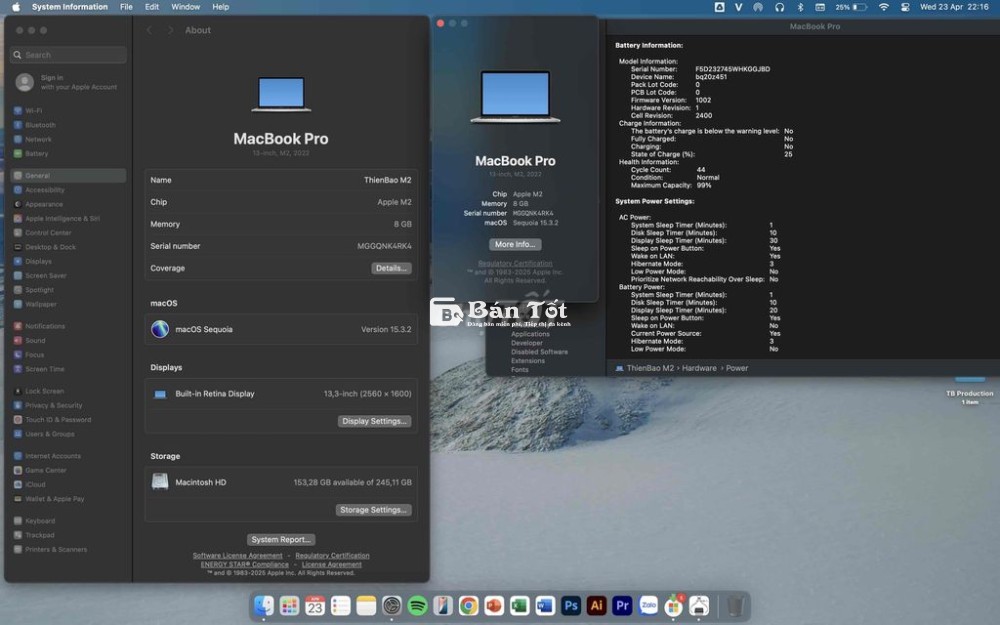Open the Software License Agreement link
The image size is (1000, 625).
[x=238, y=555]
